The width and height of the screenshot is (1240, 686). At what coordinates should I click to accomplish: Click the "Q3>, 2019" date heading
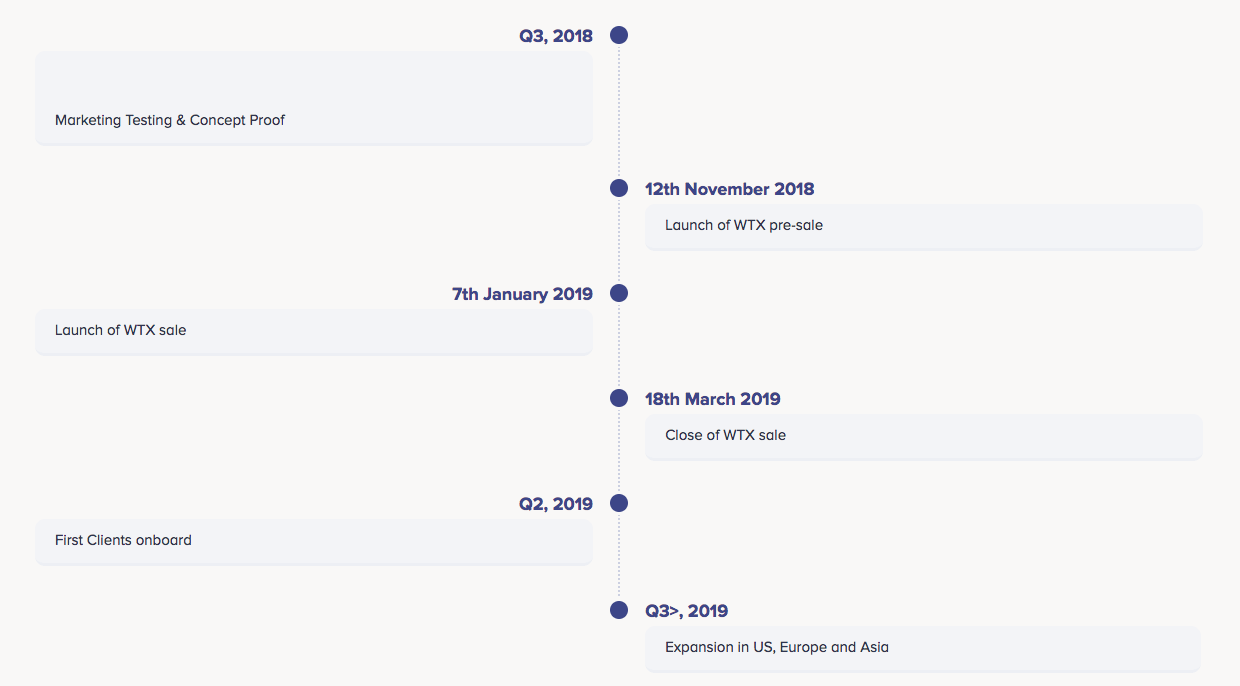coord(686,611)
